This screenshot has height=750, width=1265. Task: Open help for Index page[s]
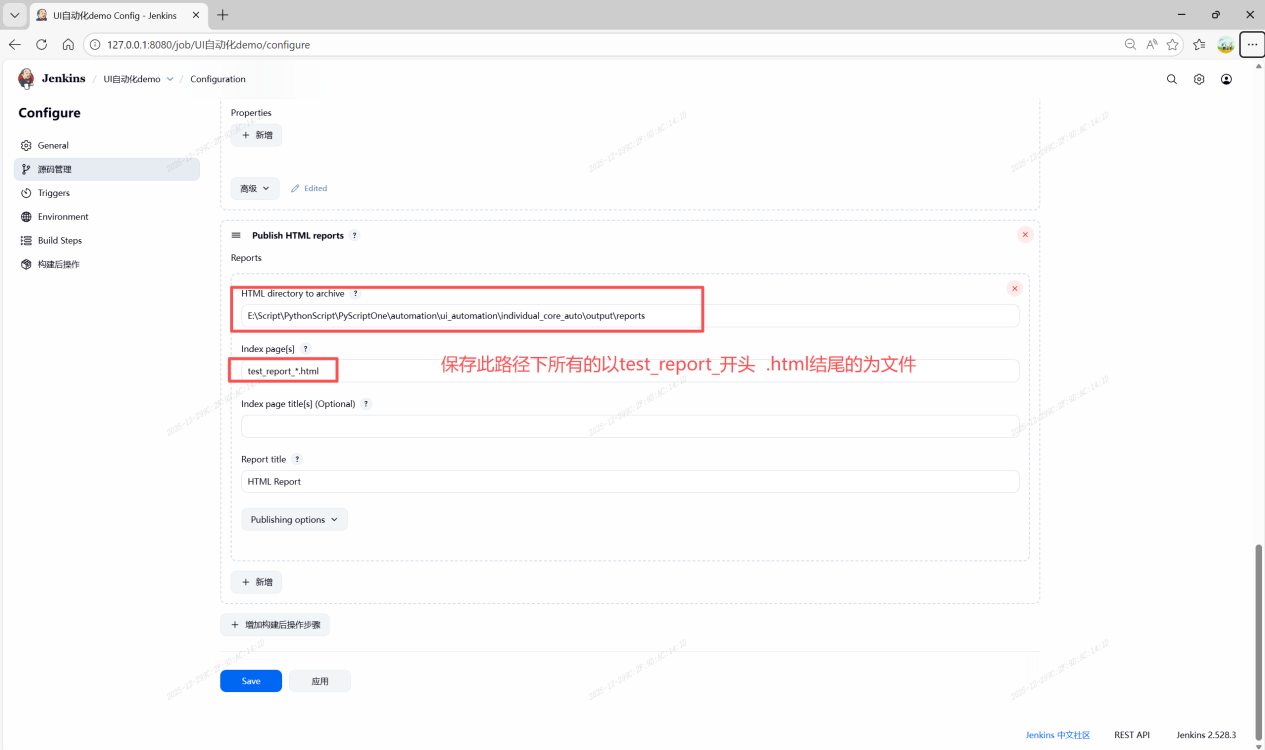tap(306, 349)
